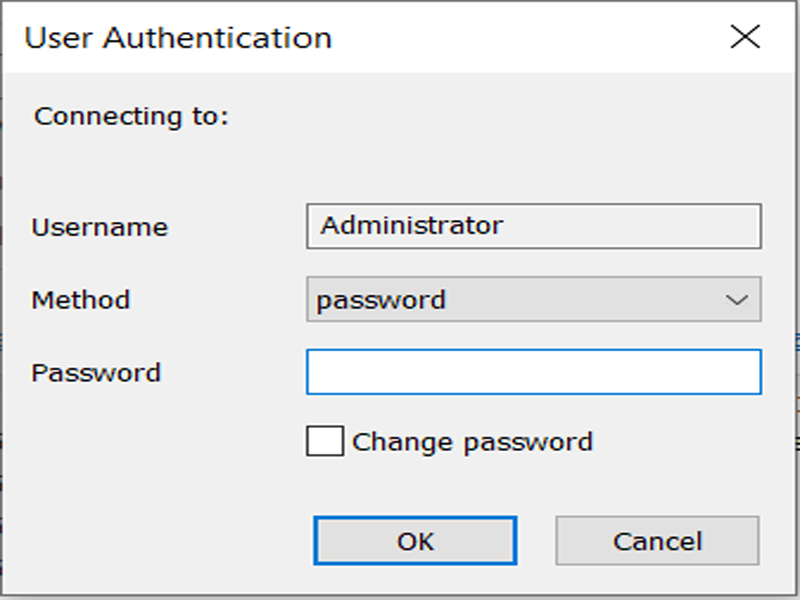Close the User Authentication dialog
The width and height of the screenshot is (800, 600).
tap(745, 37)
